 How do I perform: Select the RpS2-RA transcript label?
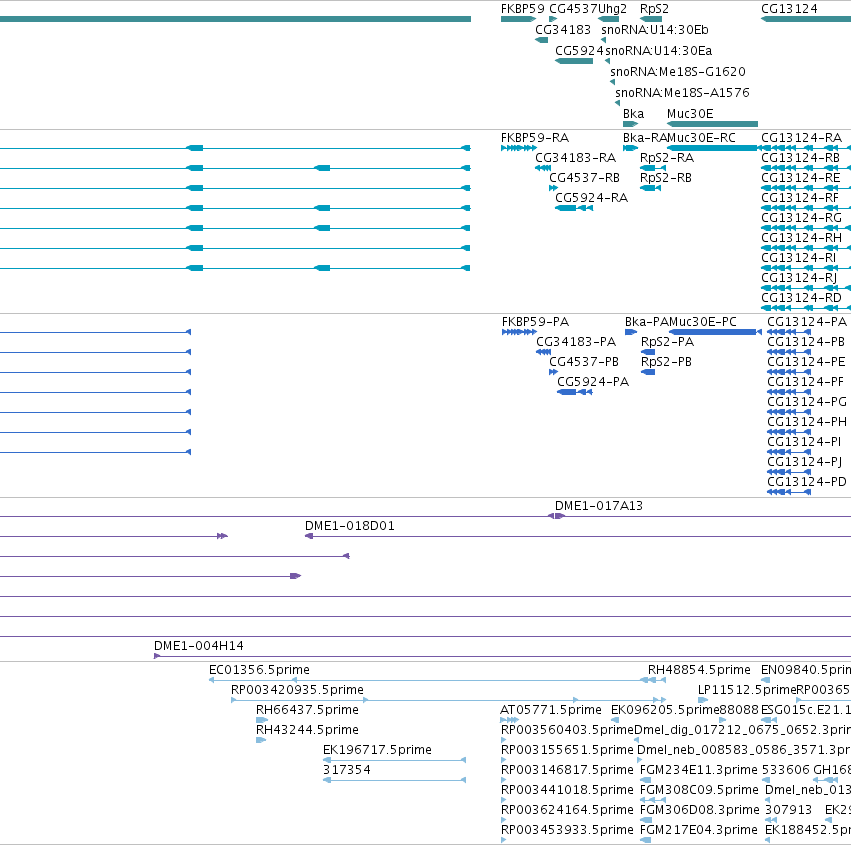click(x=667, y=158)
